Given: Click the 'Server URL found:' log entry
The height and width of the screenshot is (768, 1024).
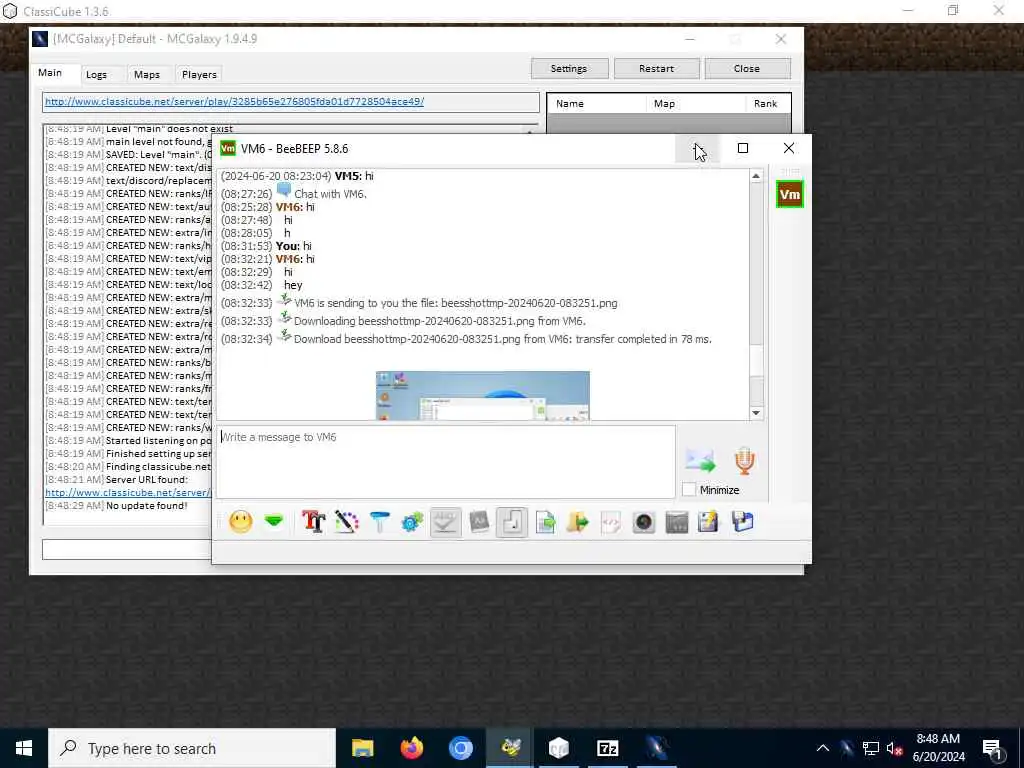Looking at the screenshot, I should (x=116, y=479).
